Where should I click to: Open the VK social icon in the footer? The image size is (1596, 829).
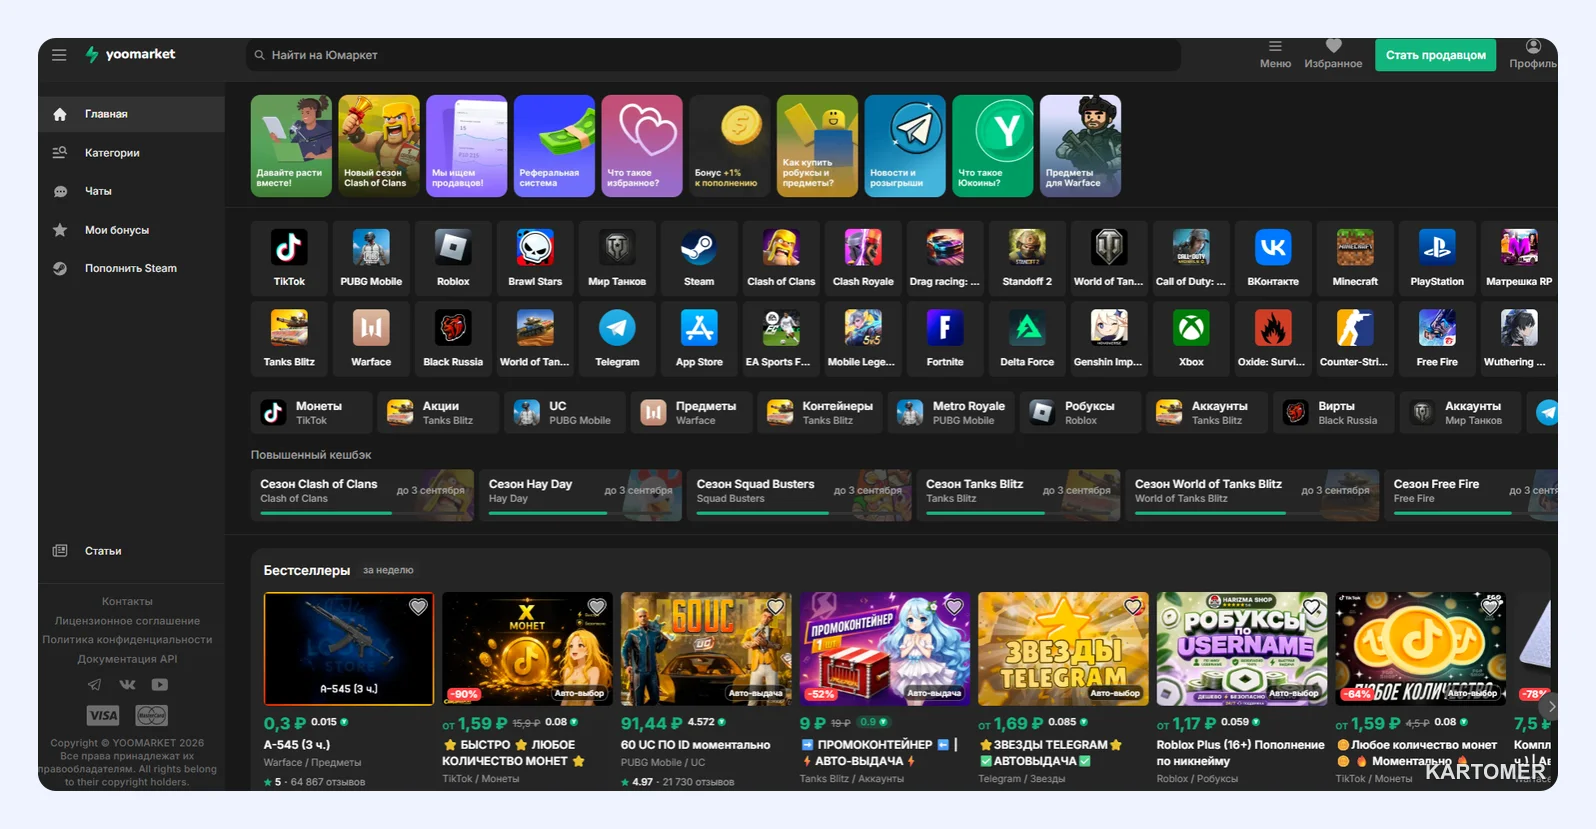coord(127,685)
